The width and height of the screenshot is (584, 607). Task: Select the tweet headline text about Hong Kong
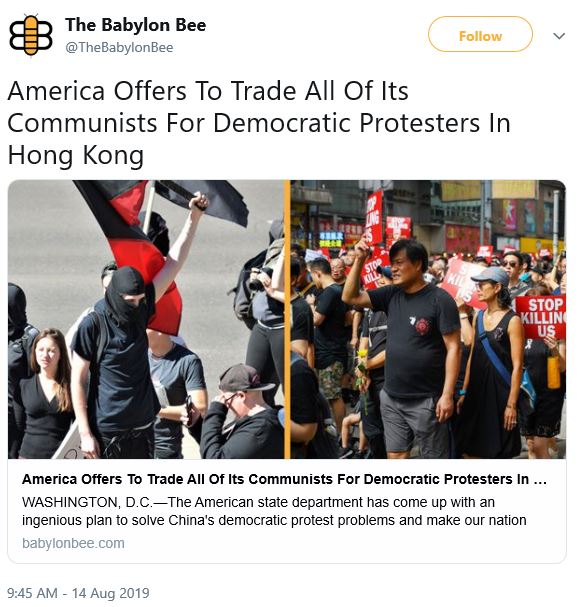[x=259, y=123]
